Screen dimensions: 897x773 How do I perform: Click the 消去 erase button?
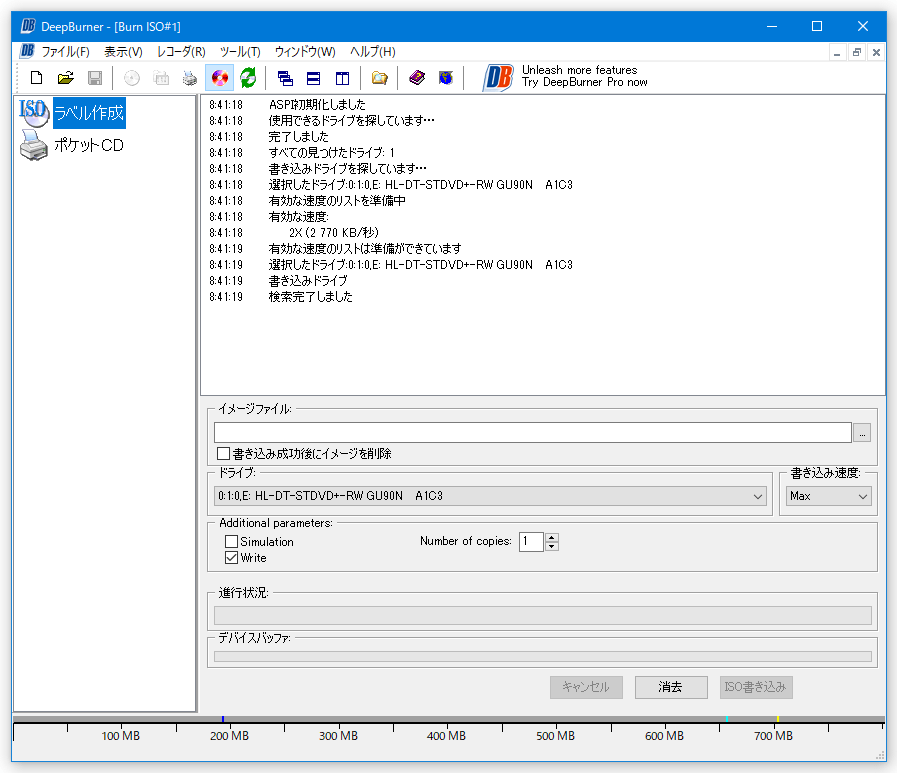671,687
